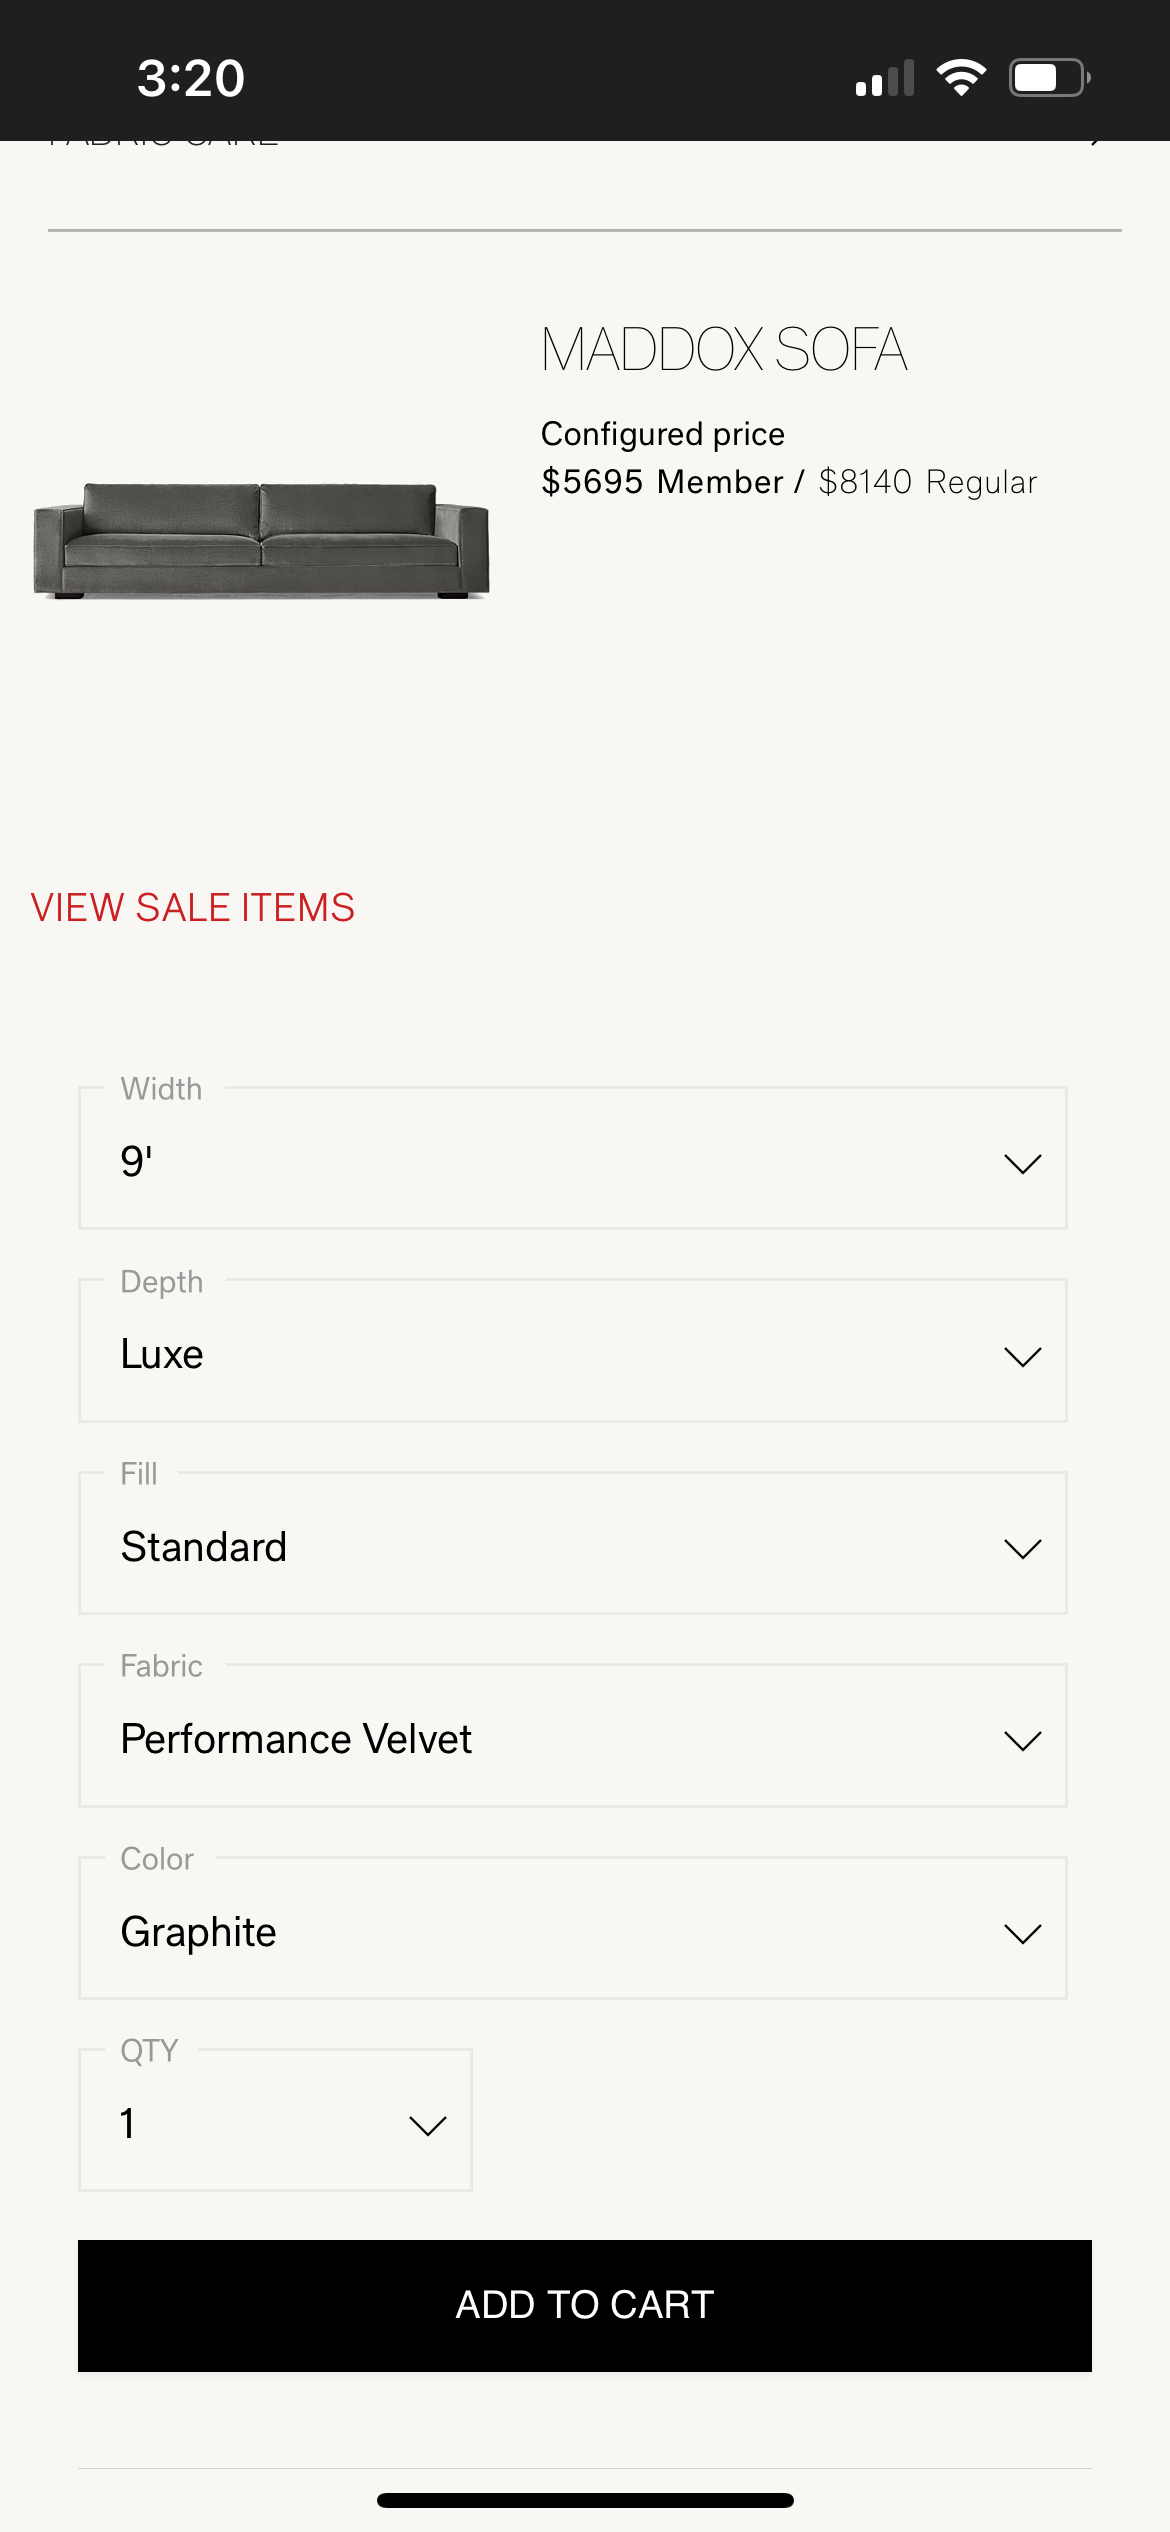Click the chevron arrow in the Depth field
The width and height of the screenshot is (1170, 2532).
coord(1022,1357)
